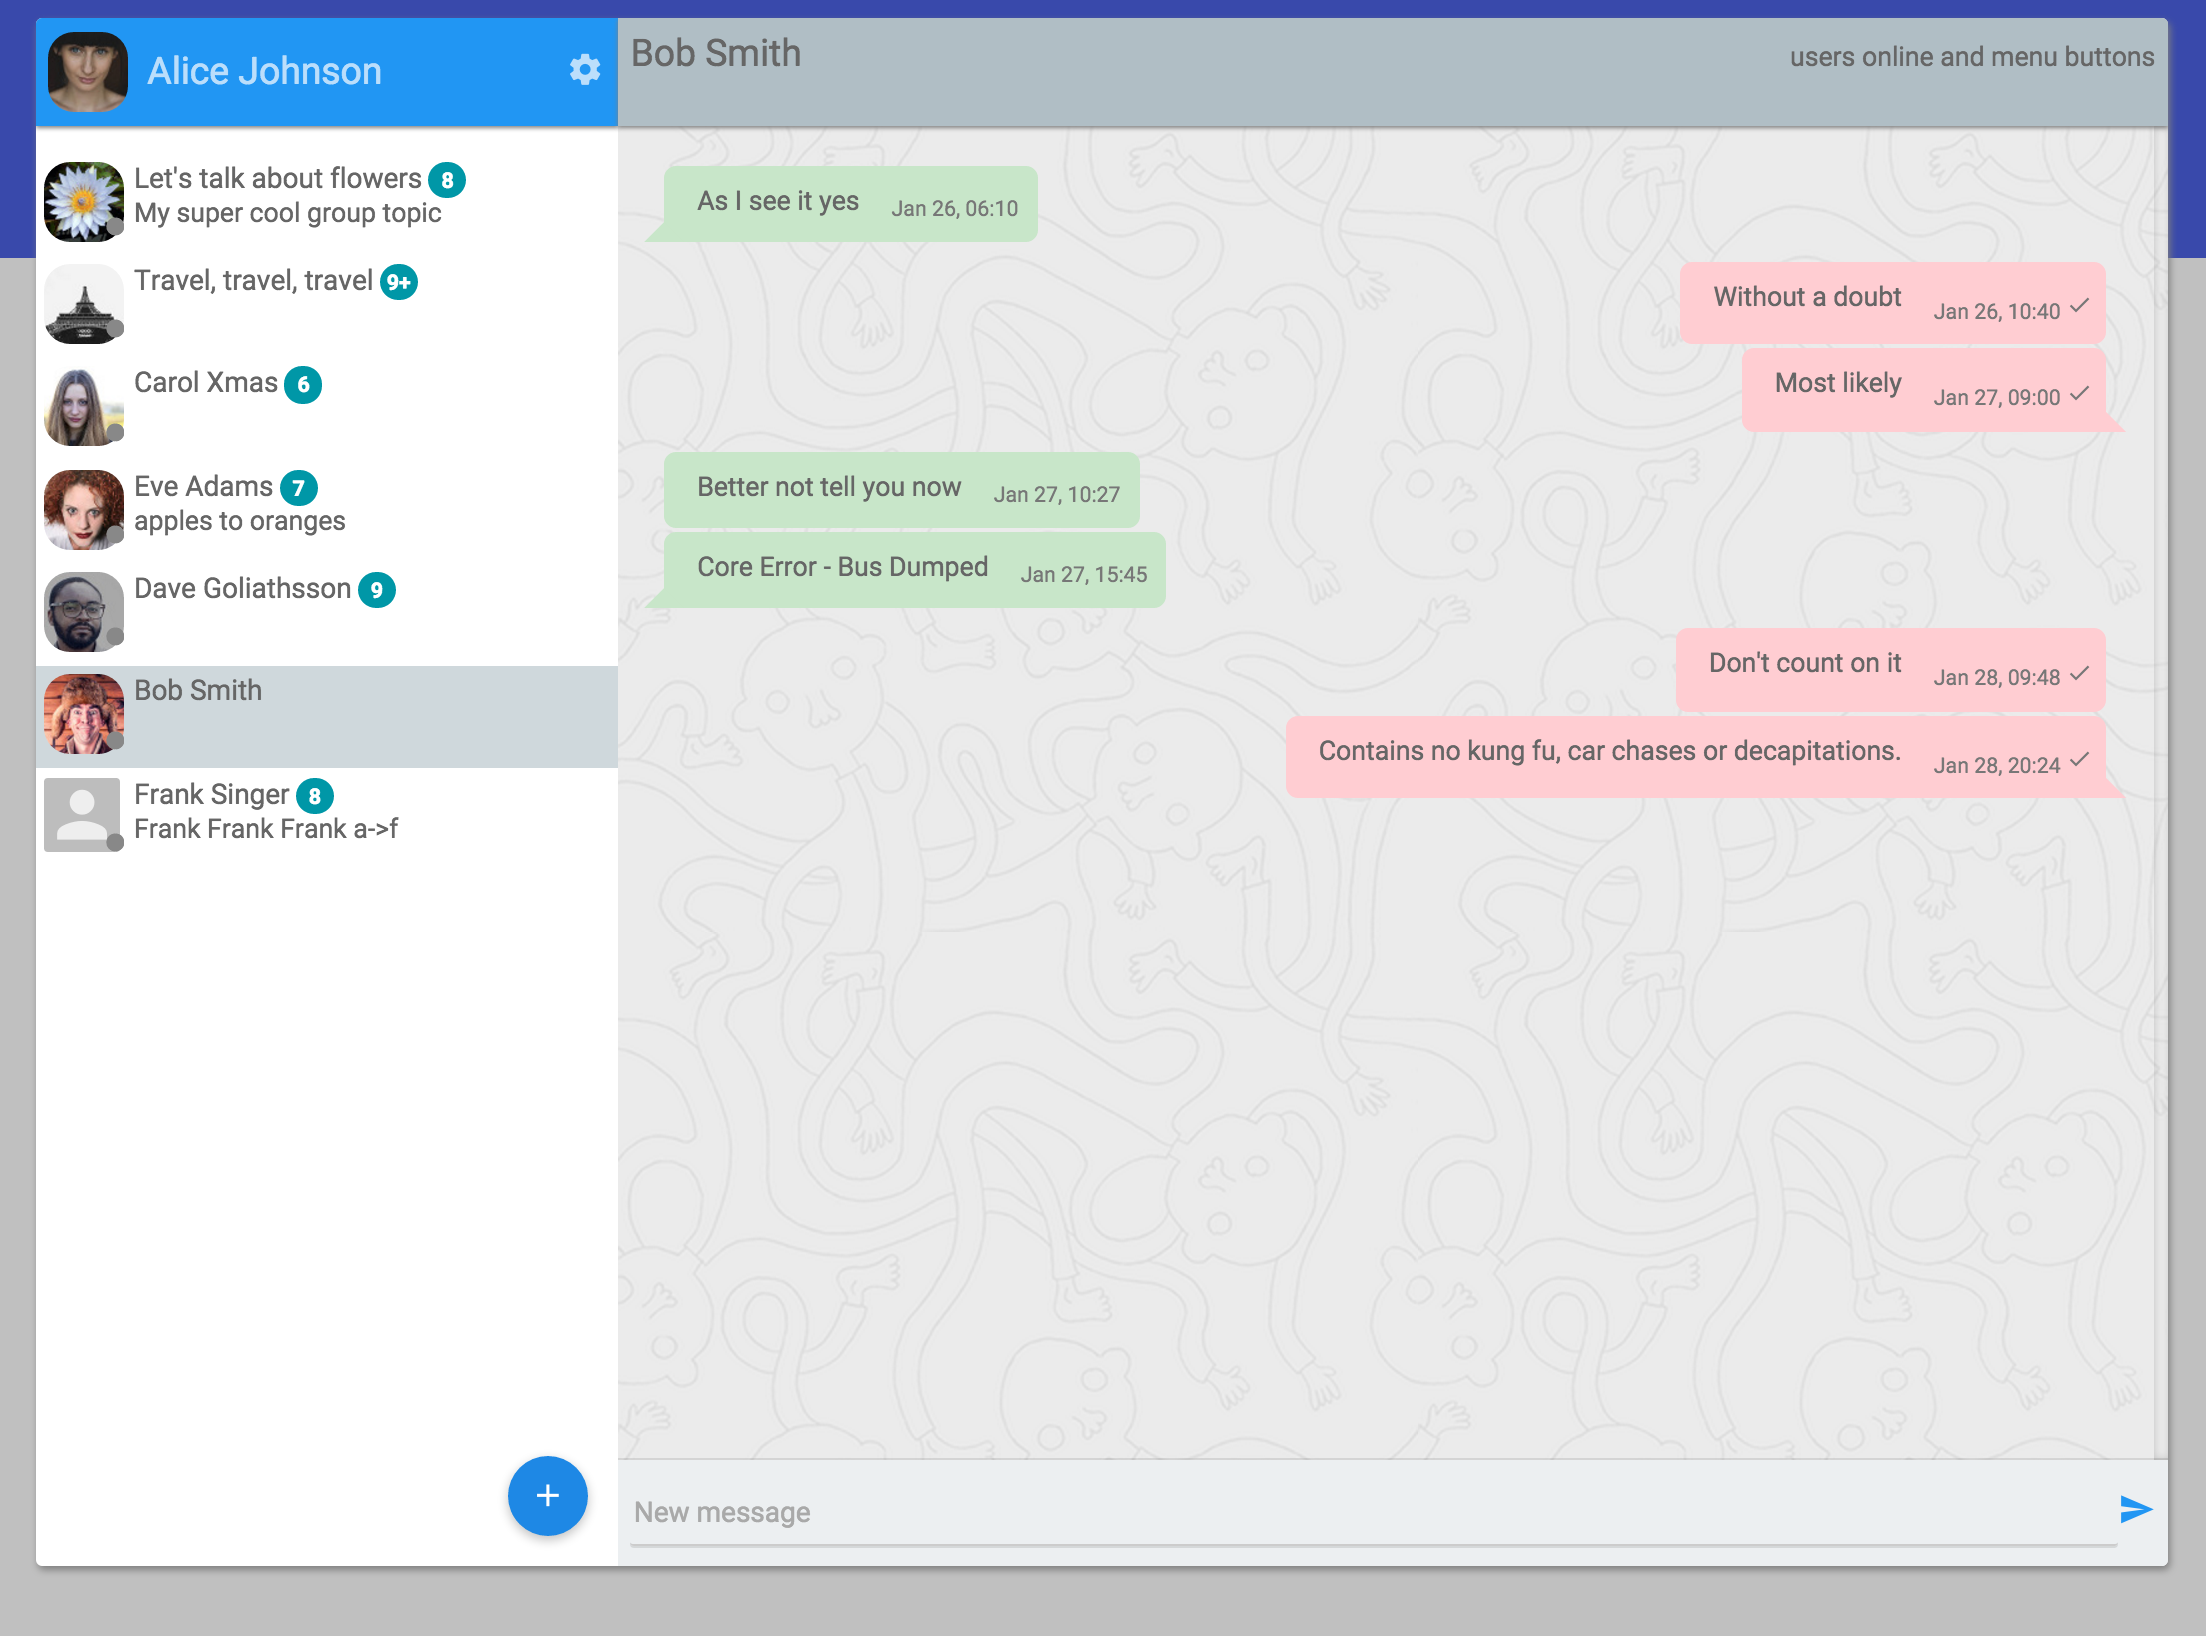Click timestamp Jan 26, 06:10
The height and width of the screenshot is (1636, 2206).
click(x=955, y=209)
